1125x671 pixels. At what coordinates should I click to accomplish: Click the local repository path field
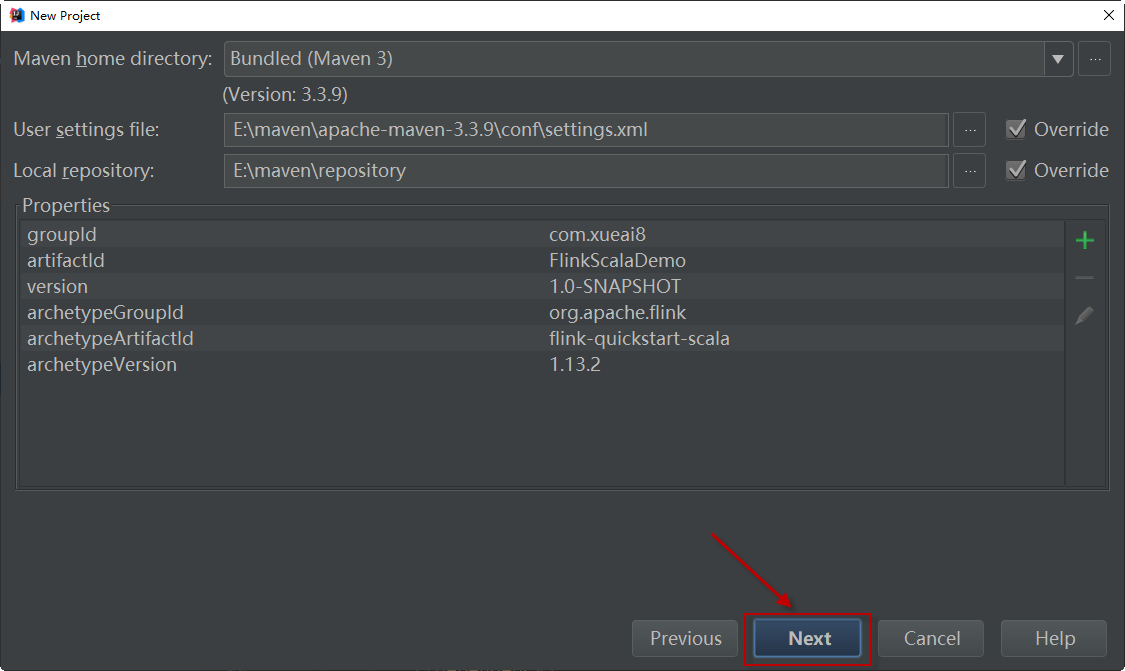[585, 170]
